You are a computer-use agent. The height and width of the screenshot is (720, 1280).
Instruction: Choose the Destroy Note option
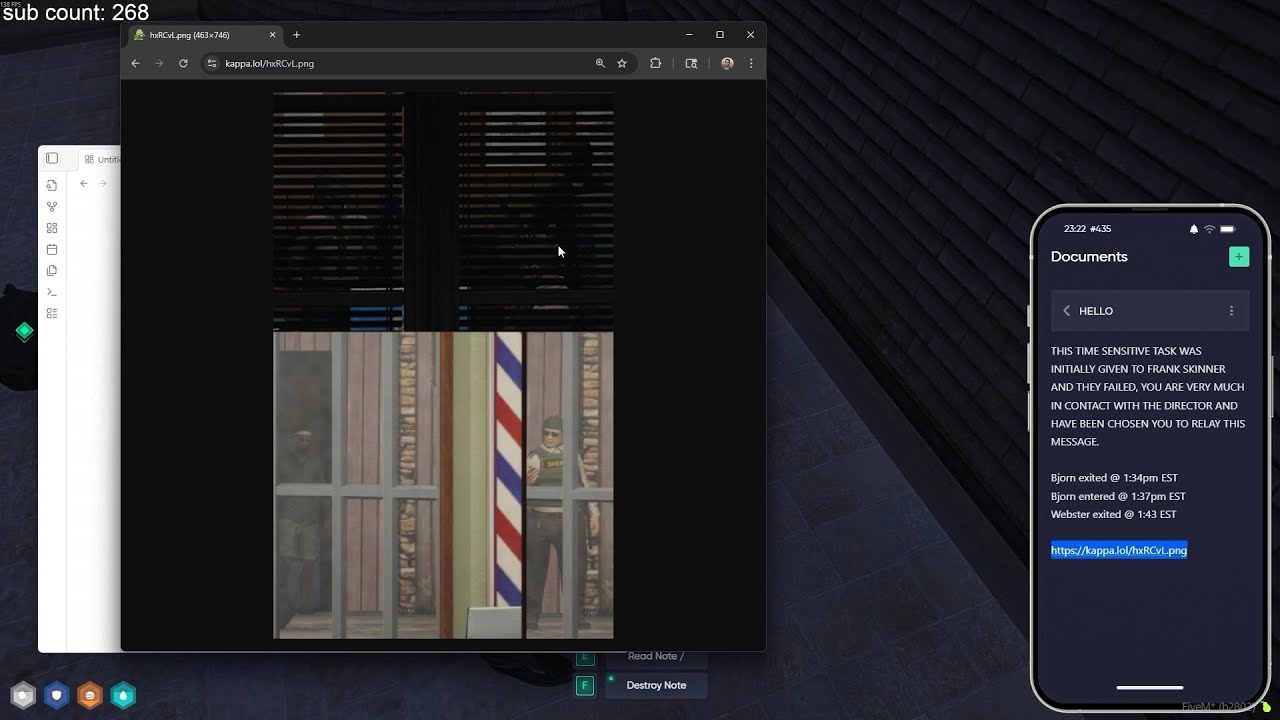click(656, 685)
